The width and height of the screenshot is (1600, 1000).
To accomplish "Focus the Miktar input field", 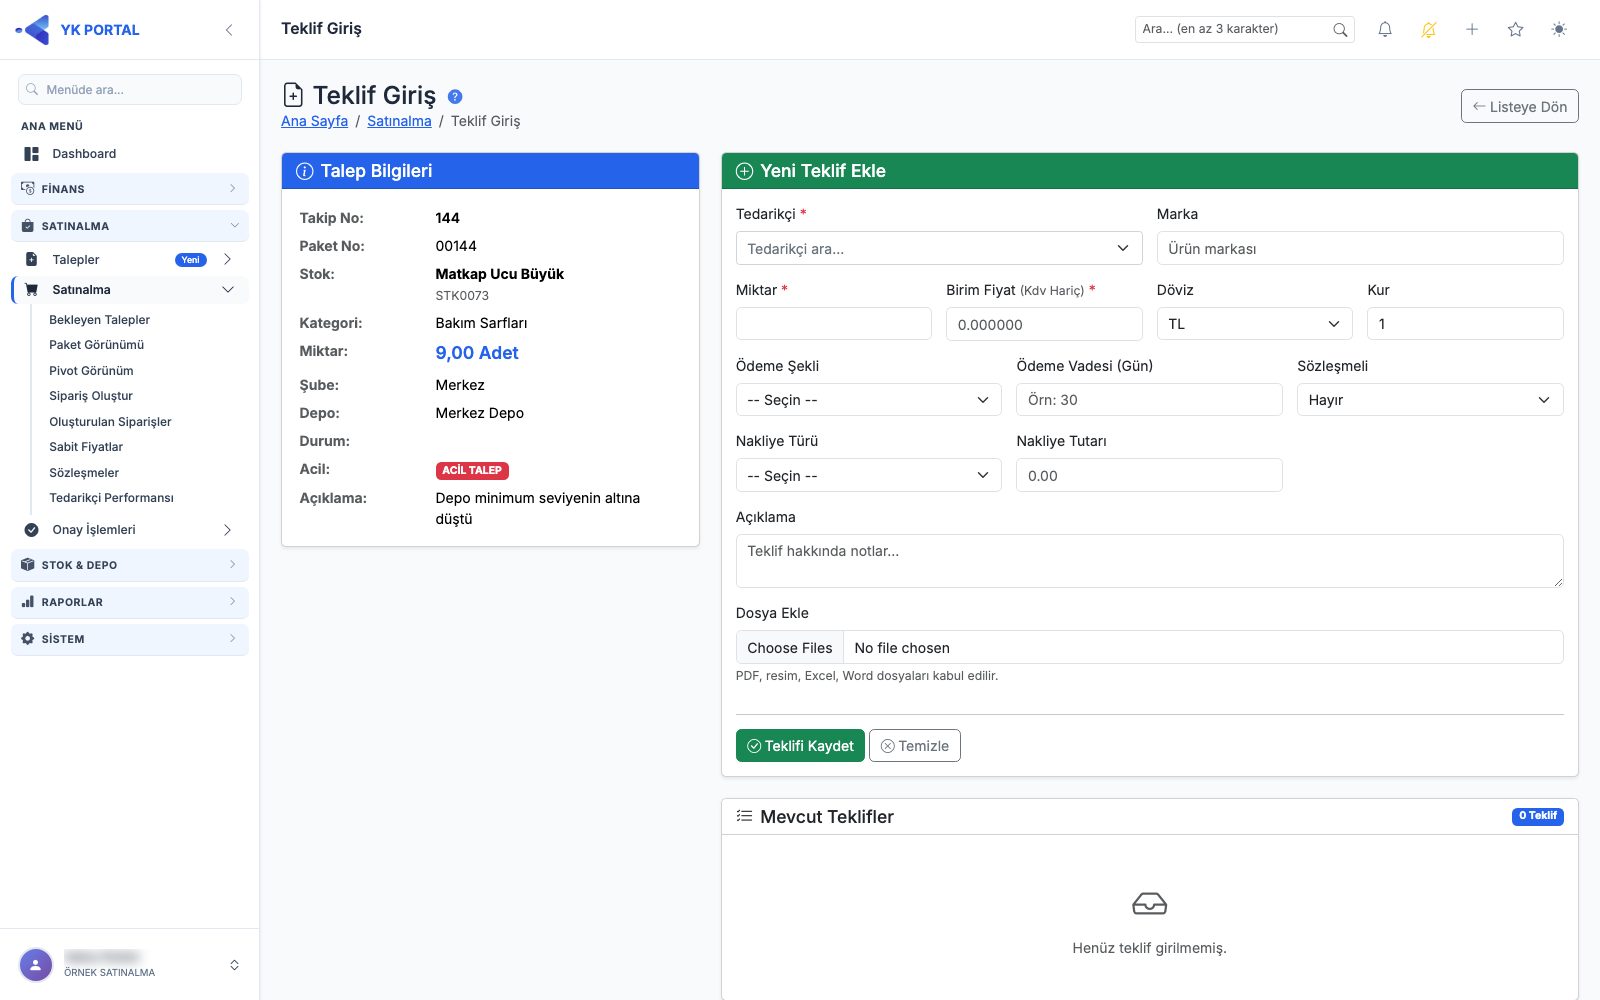I will click(x=834, y=324).
